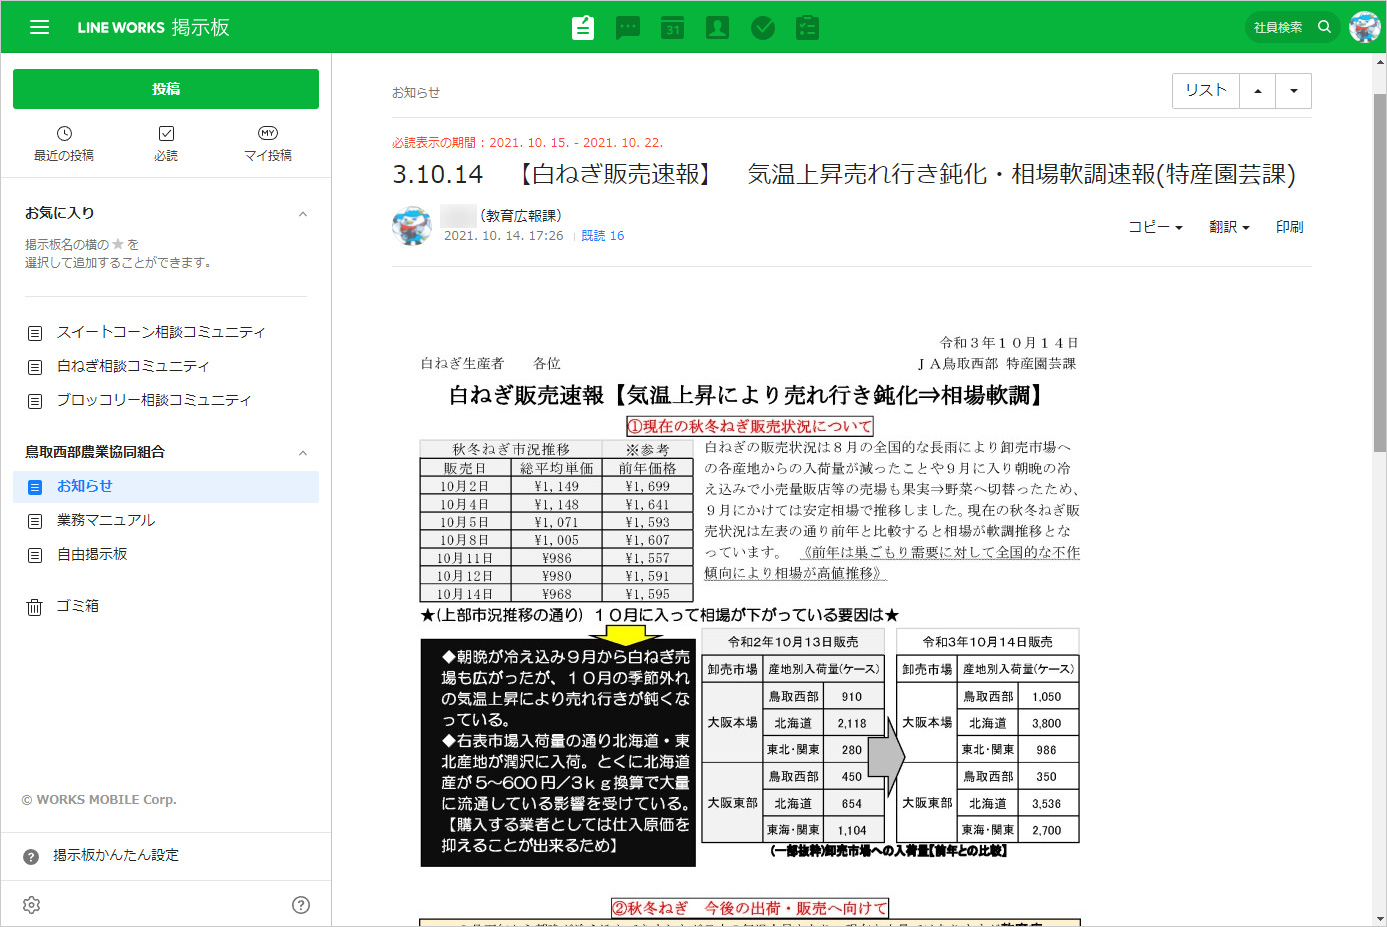
Task: Open the tasks checkmark icon in the top bar
Action: tap(763, 27)
